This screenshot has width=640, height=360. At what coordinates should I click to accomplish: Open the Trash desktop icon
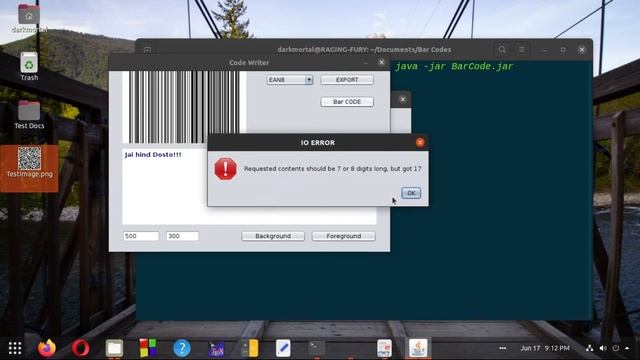coord(29,66)
